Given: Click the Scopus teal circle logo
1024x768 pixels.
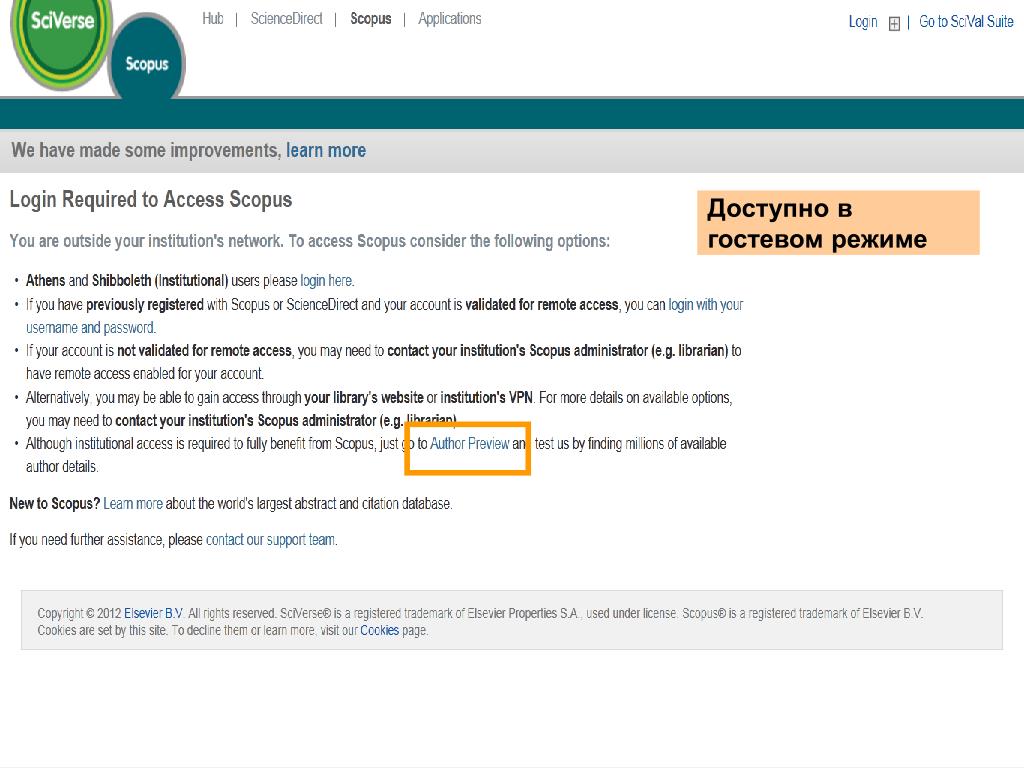Looking at the screenshot, I should (146, 61).
